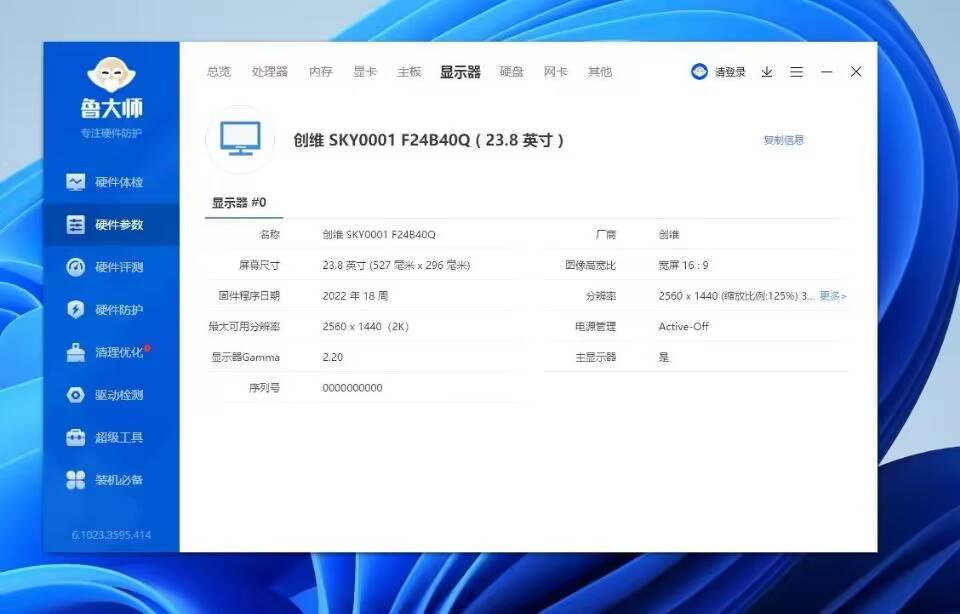
Task: Switch to the 显卡 tab
Action: click(x=365, y=72)
